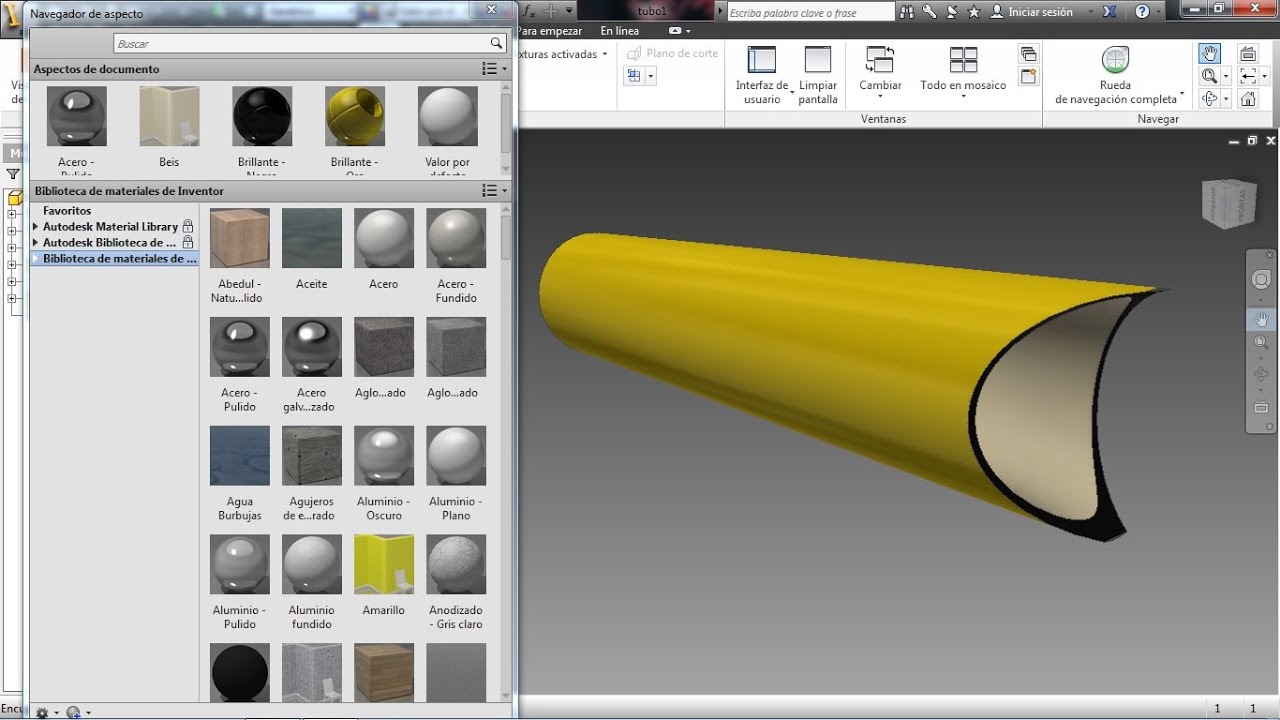Click the magnifier icon in the Buscar field
Viewport: 1280px width, 720px height.
[x=496, y=44]
